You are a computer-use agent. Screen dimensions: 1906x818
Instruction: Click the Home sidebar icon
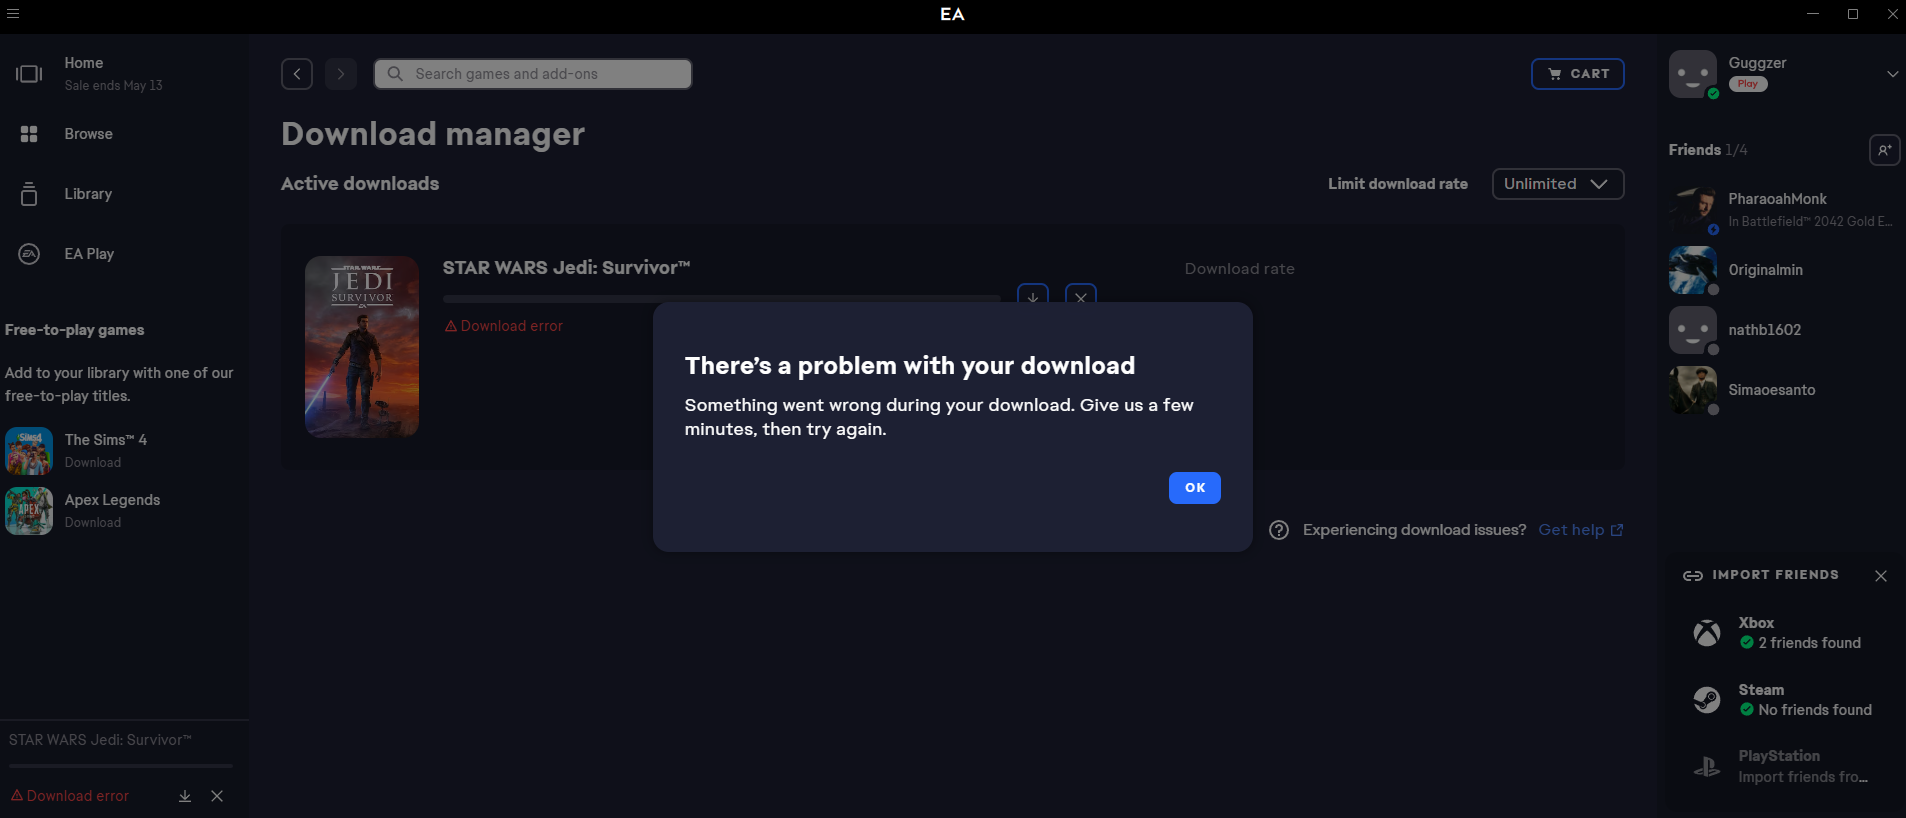pos(29,74)
